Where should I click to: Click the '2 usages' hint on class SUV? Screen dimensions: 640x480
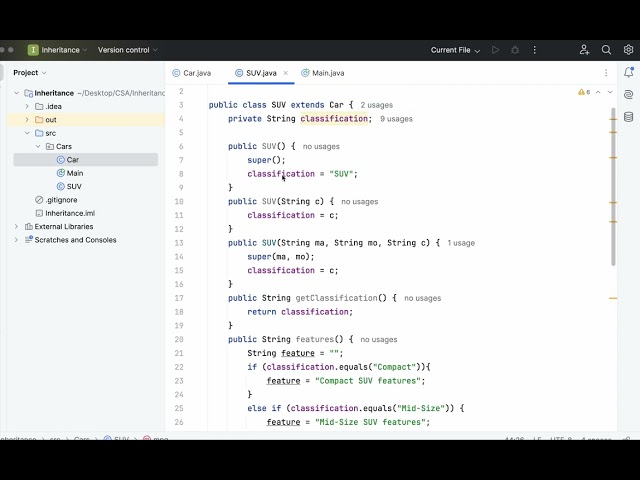(x=376, y=105)
